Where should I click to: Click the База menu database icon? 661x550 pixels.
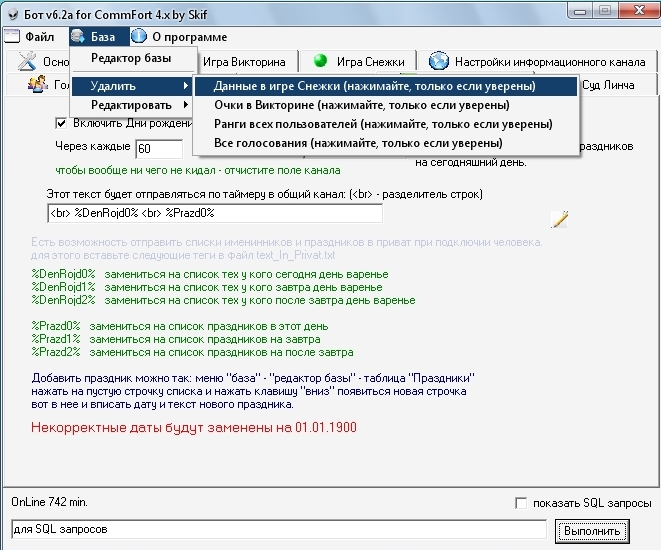coord(79,37)
